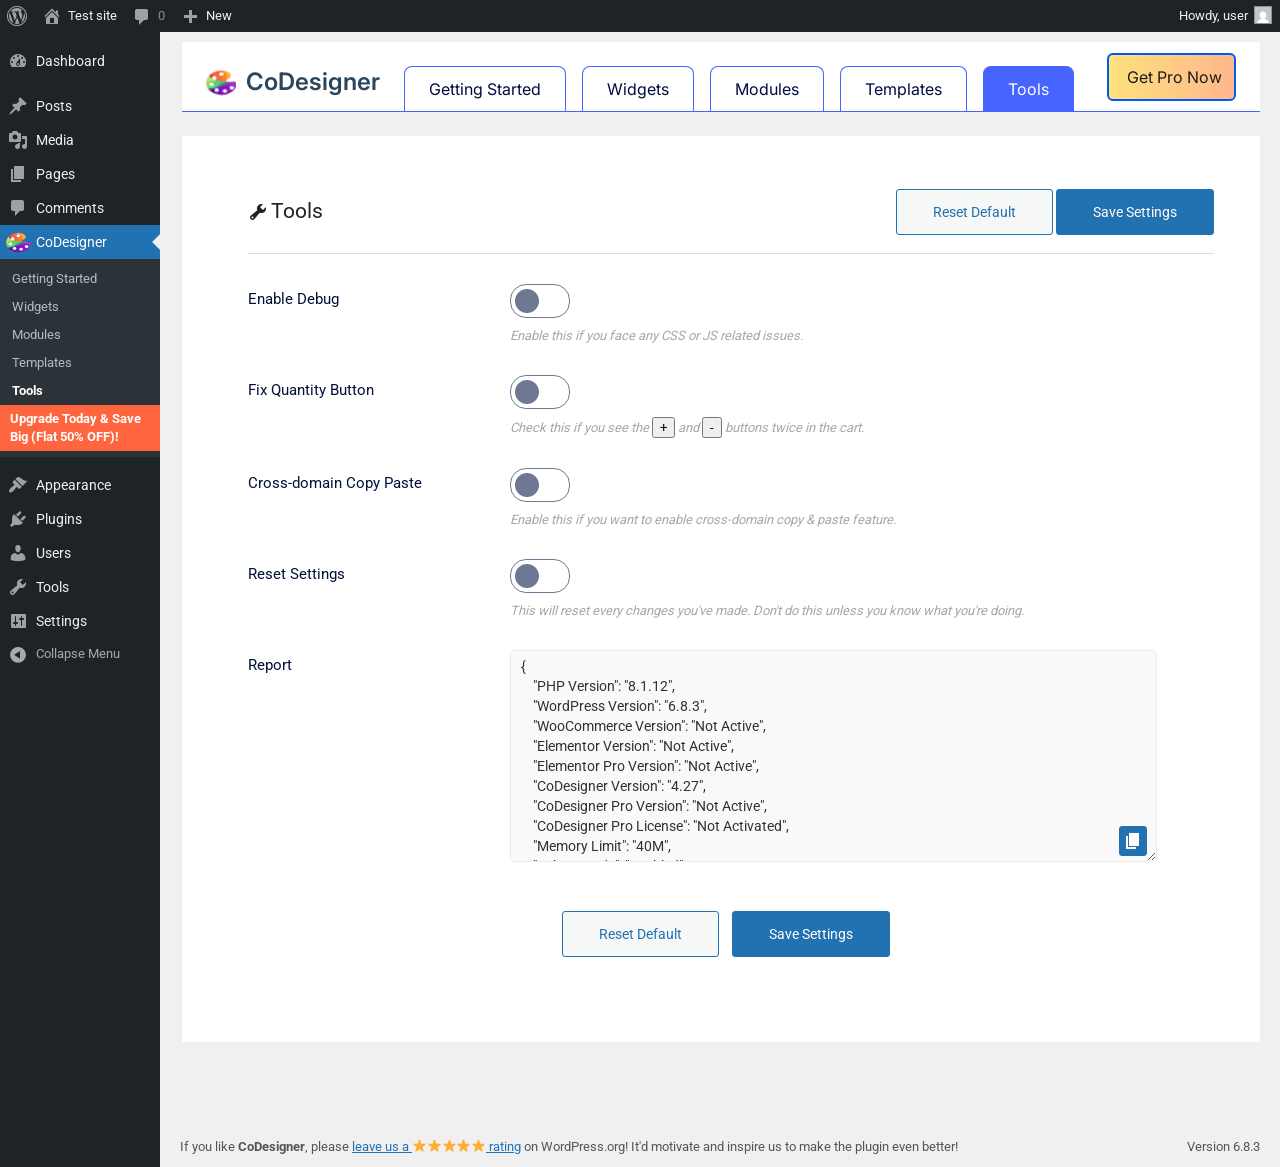Image resolution: width=1280 pixels, height=1167 pixels.
Task: Switch to the Widgets tab
Action: (x=638, y=89)
